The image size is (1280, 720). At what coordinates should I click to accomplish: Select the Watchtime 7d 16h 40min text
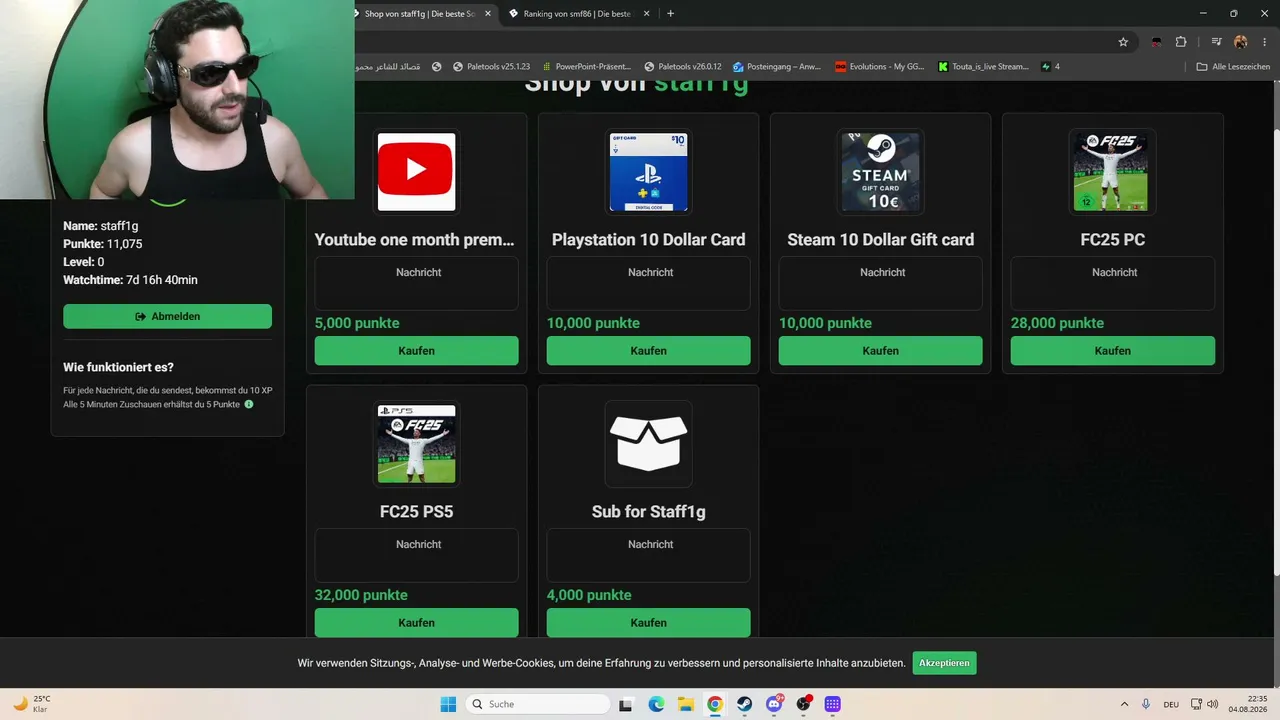(130, 280)
